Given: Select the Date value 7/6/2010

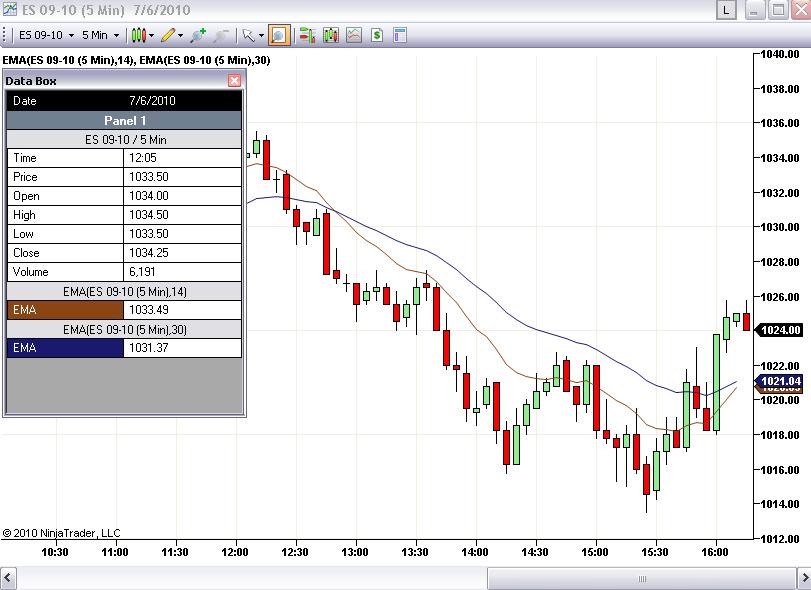Looking at the screenshot, I should click(x=152, y=101).
